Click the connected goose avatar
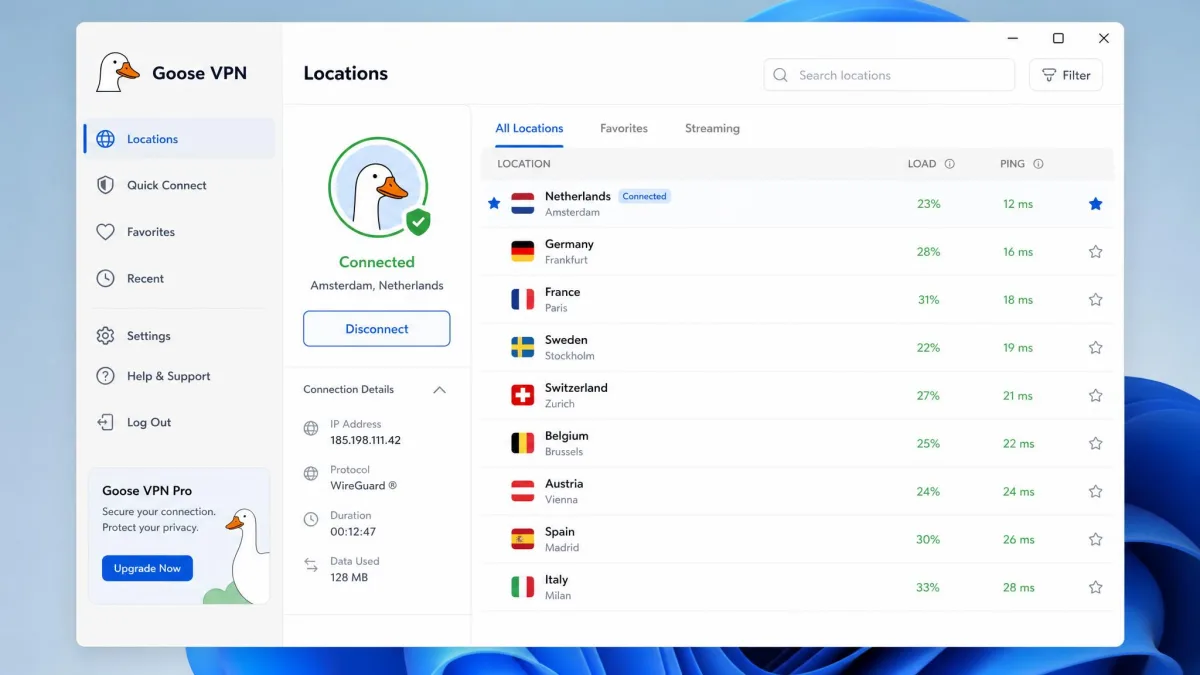1200x675 pixels. tap(377, 186)
